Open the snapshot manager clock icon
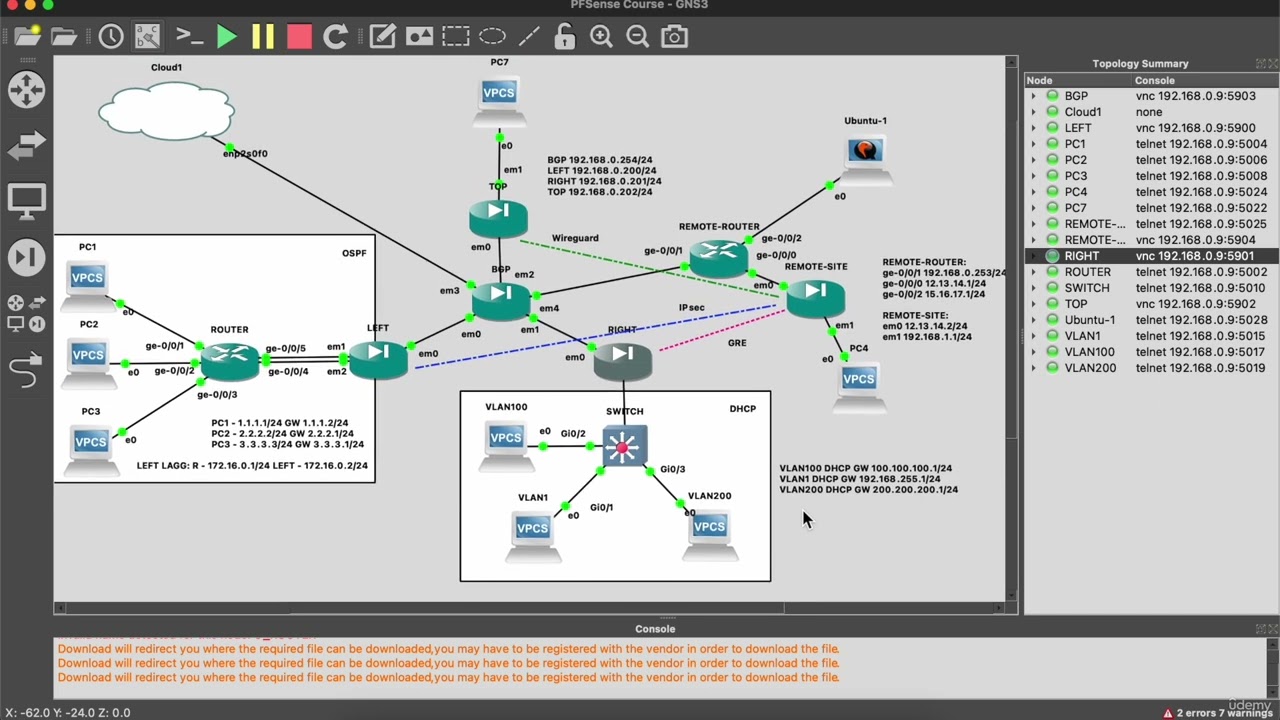 point(111,37)
